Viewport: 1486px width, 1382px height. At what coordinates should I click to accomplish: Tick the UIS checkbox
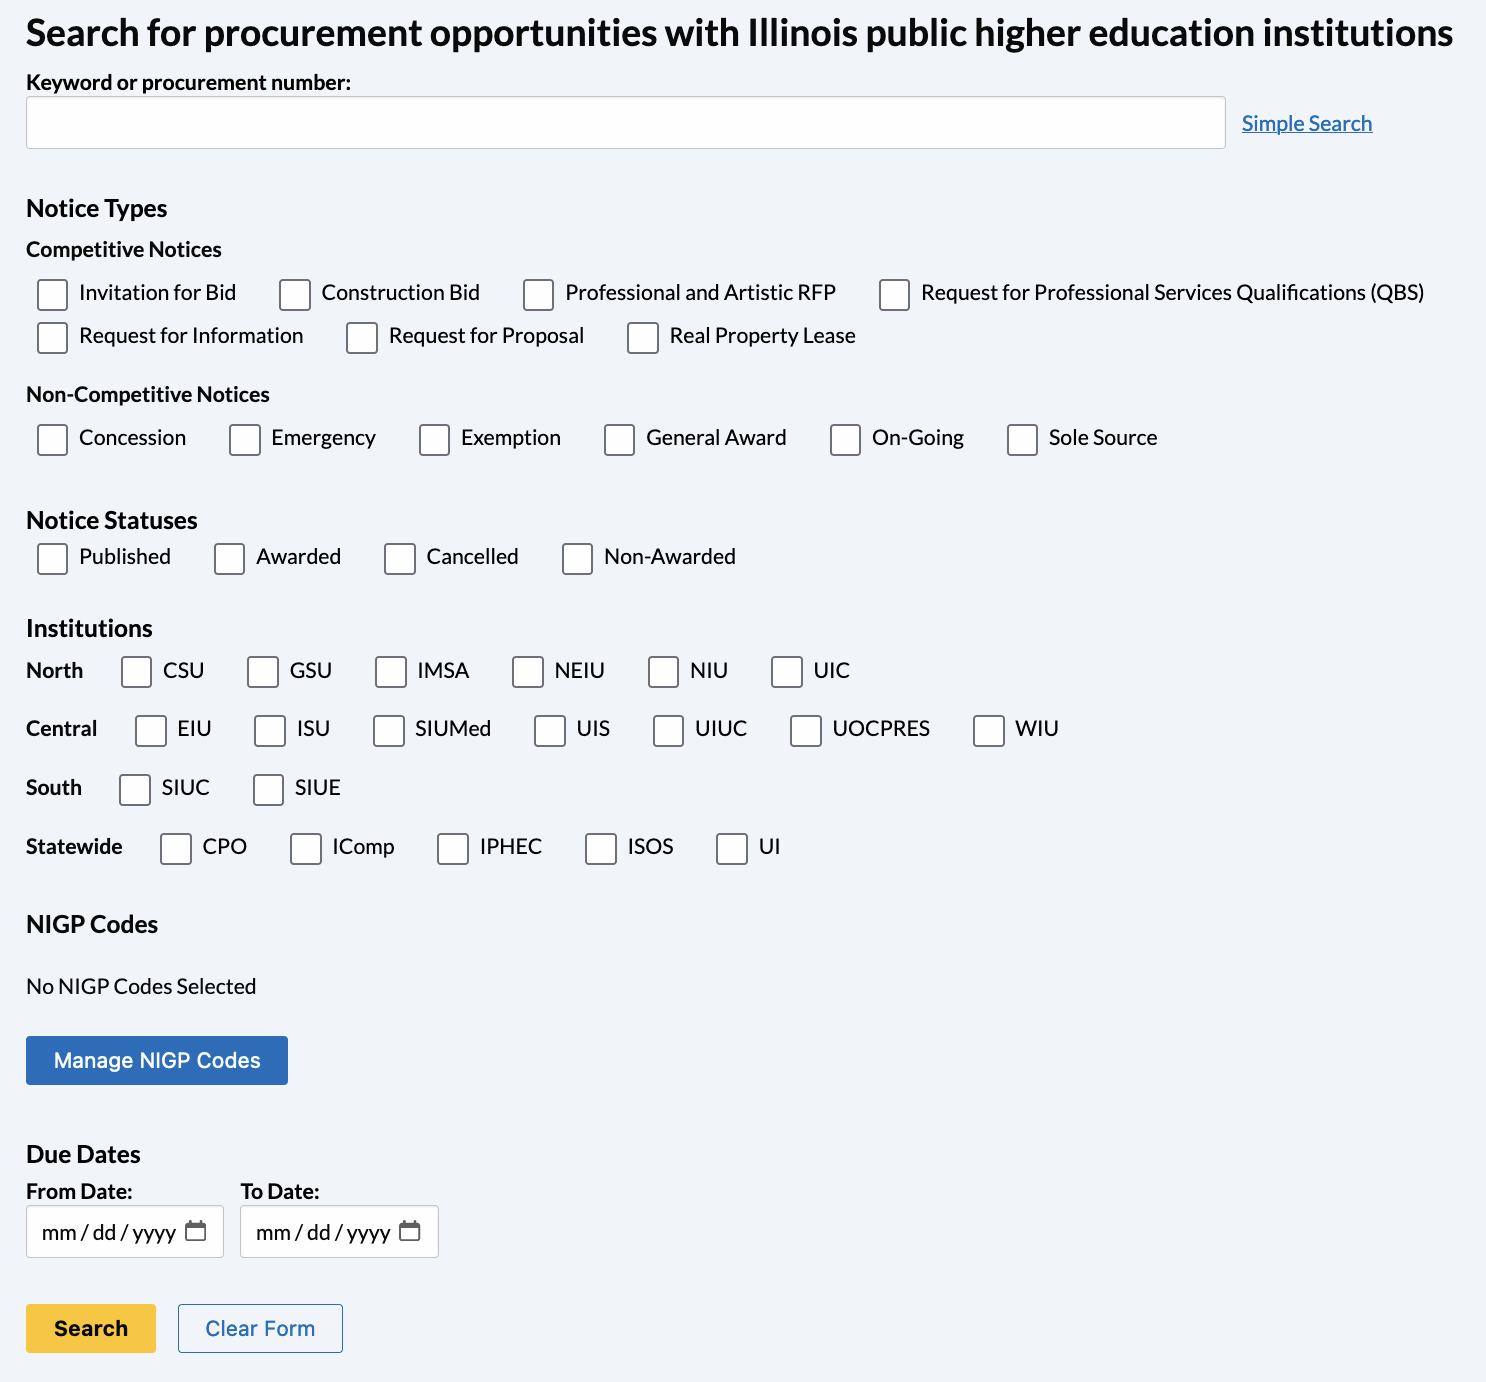(550, 731)
